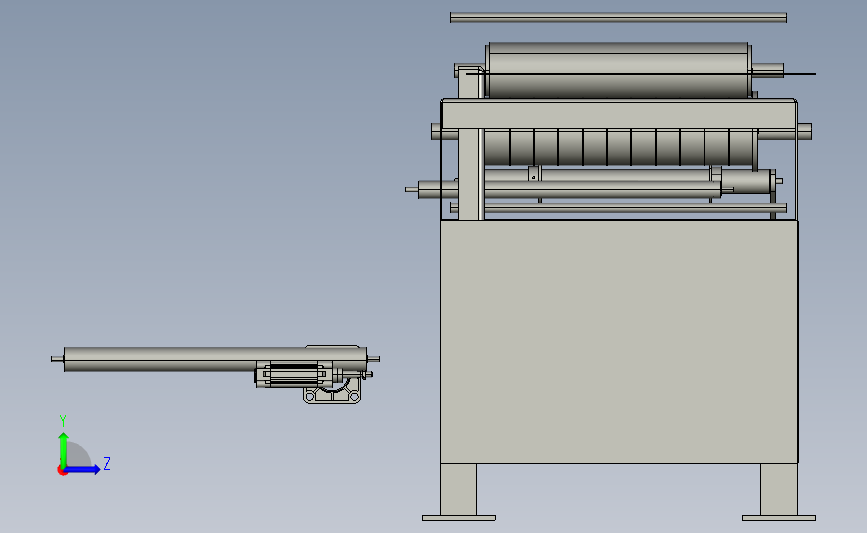Select the thin rod above the machine
Viewport: 867px width, 533px height.
pyautogui.click(x=618, y=18)
